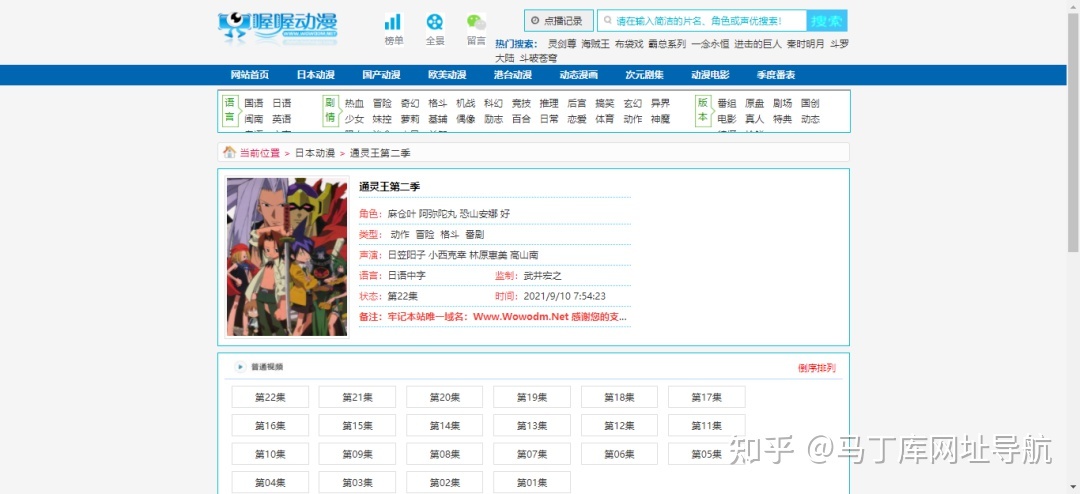Play episode 第06集
The height and width of the screenshot is (494, 1080).
[x=619, y=454]
